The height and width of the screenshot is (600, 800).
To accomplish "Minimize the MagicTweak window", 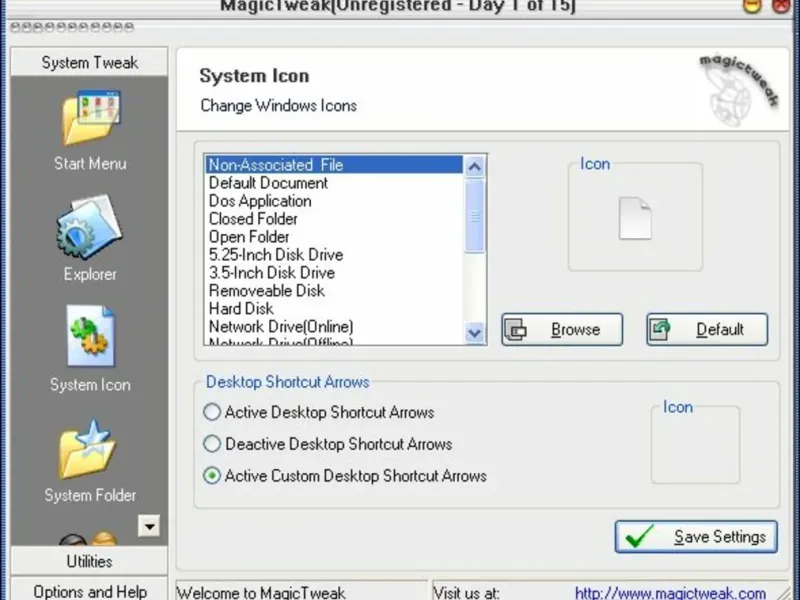I will point(752,6).
